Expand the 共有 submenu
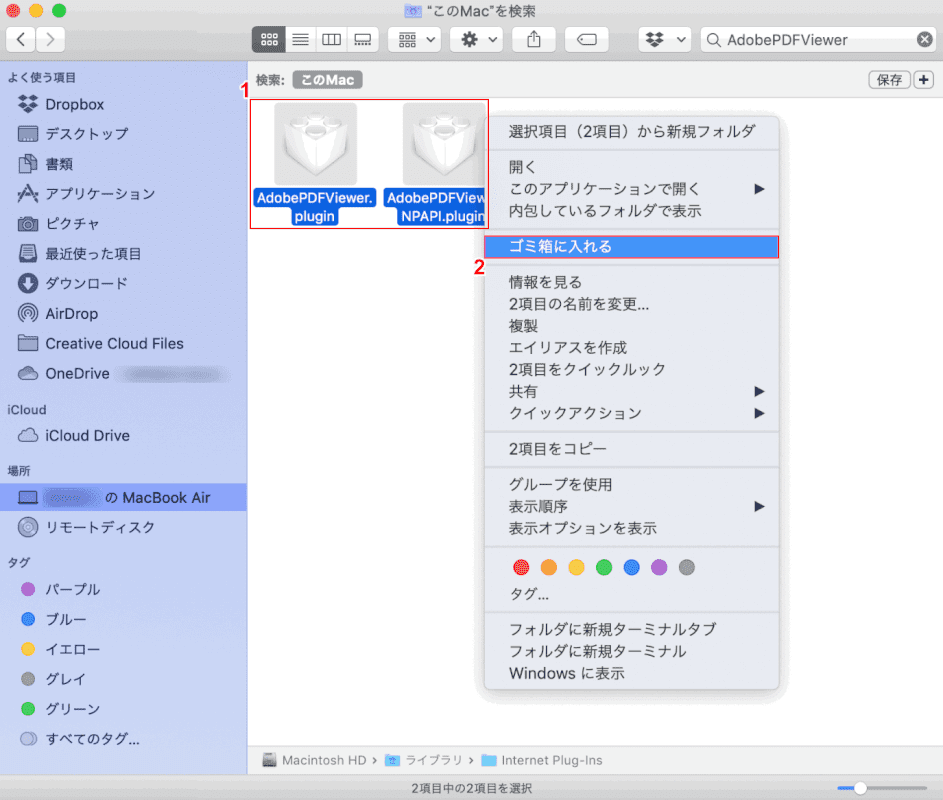This screenshot has width=943, height=800. coord(631,392)
